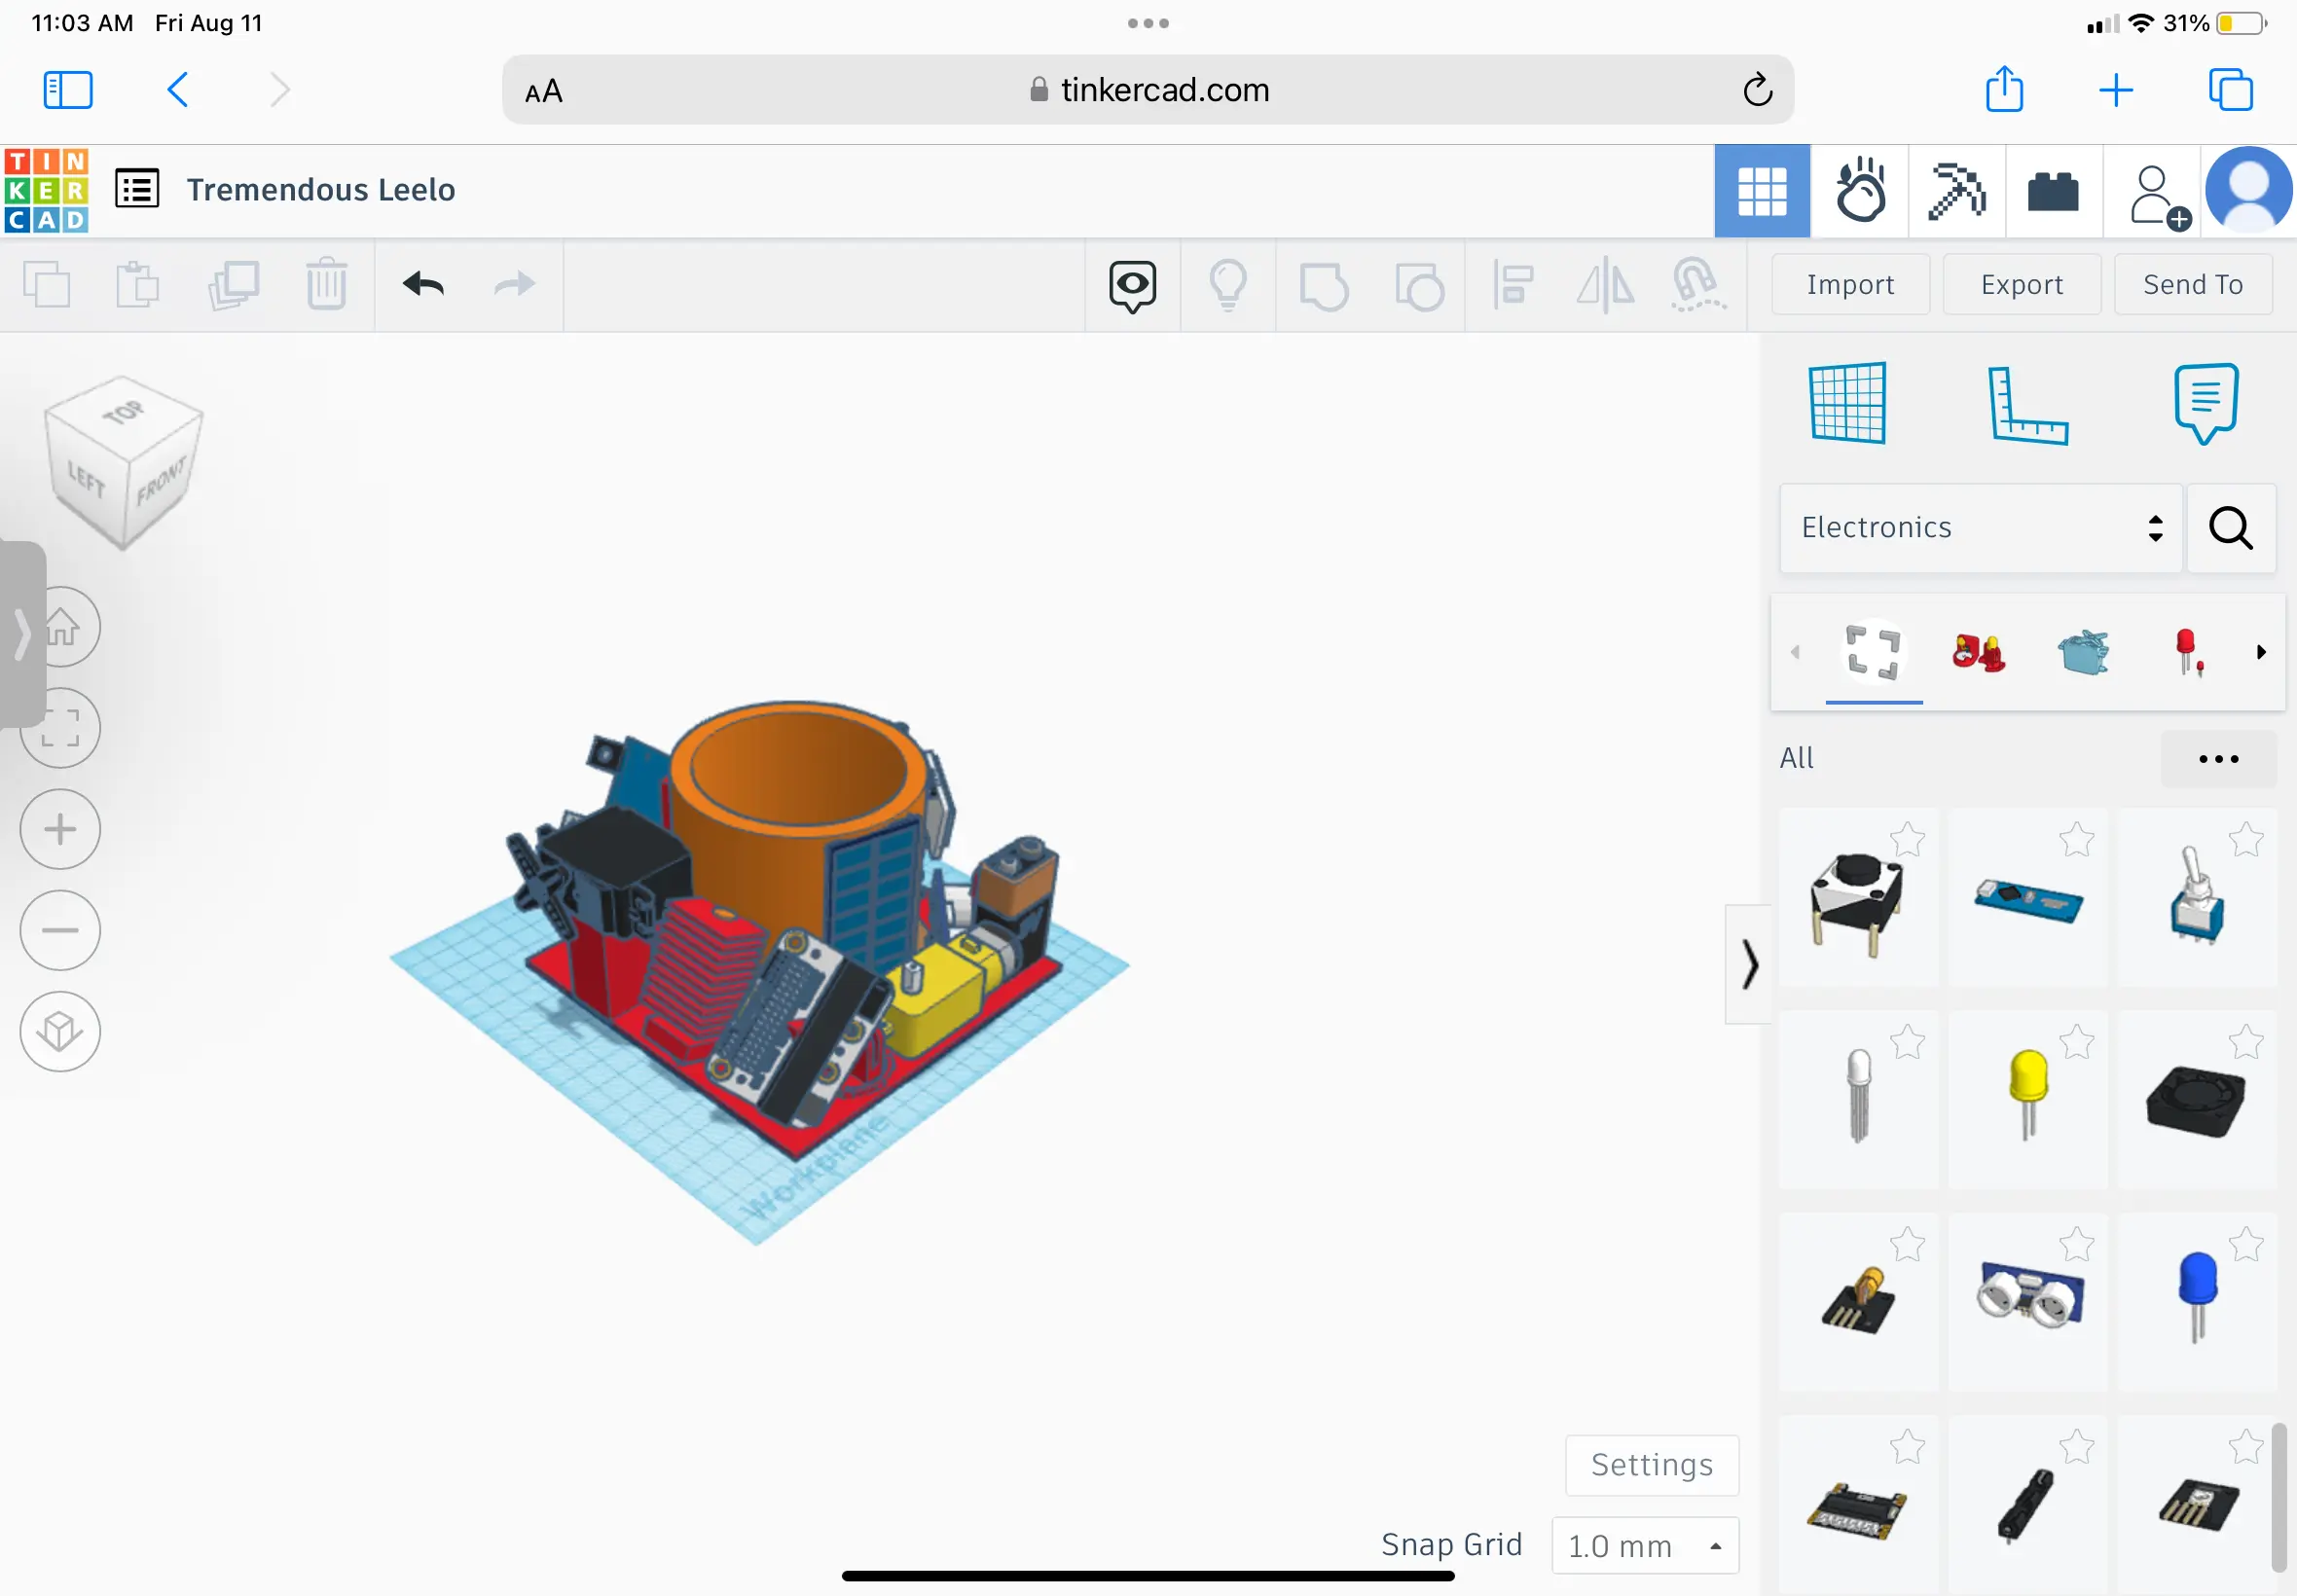Click the Ungroup icon

tap(1419, 285)
